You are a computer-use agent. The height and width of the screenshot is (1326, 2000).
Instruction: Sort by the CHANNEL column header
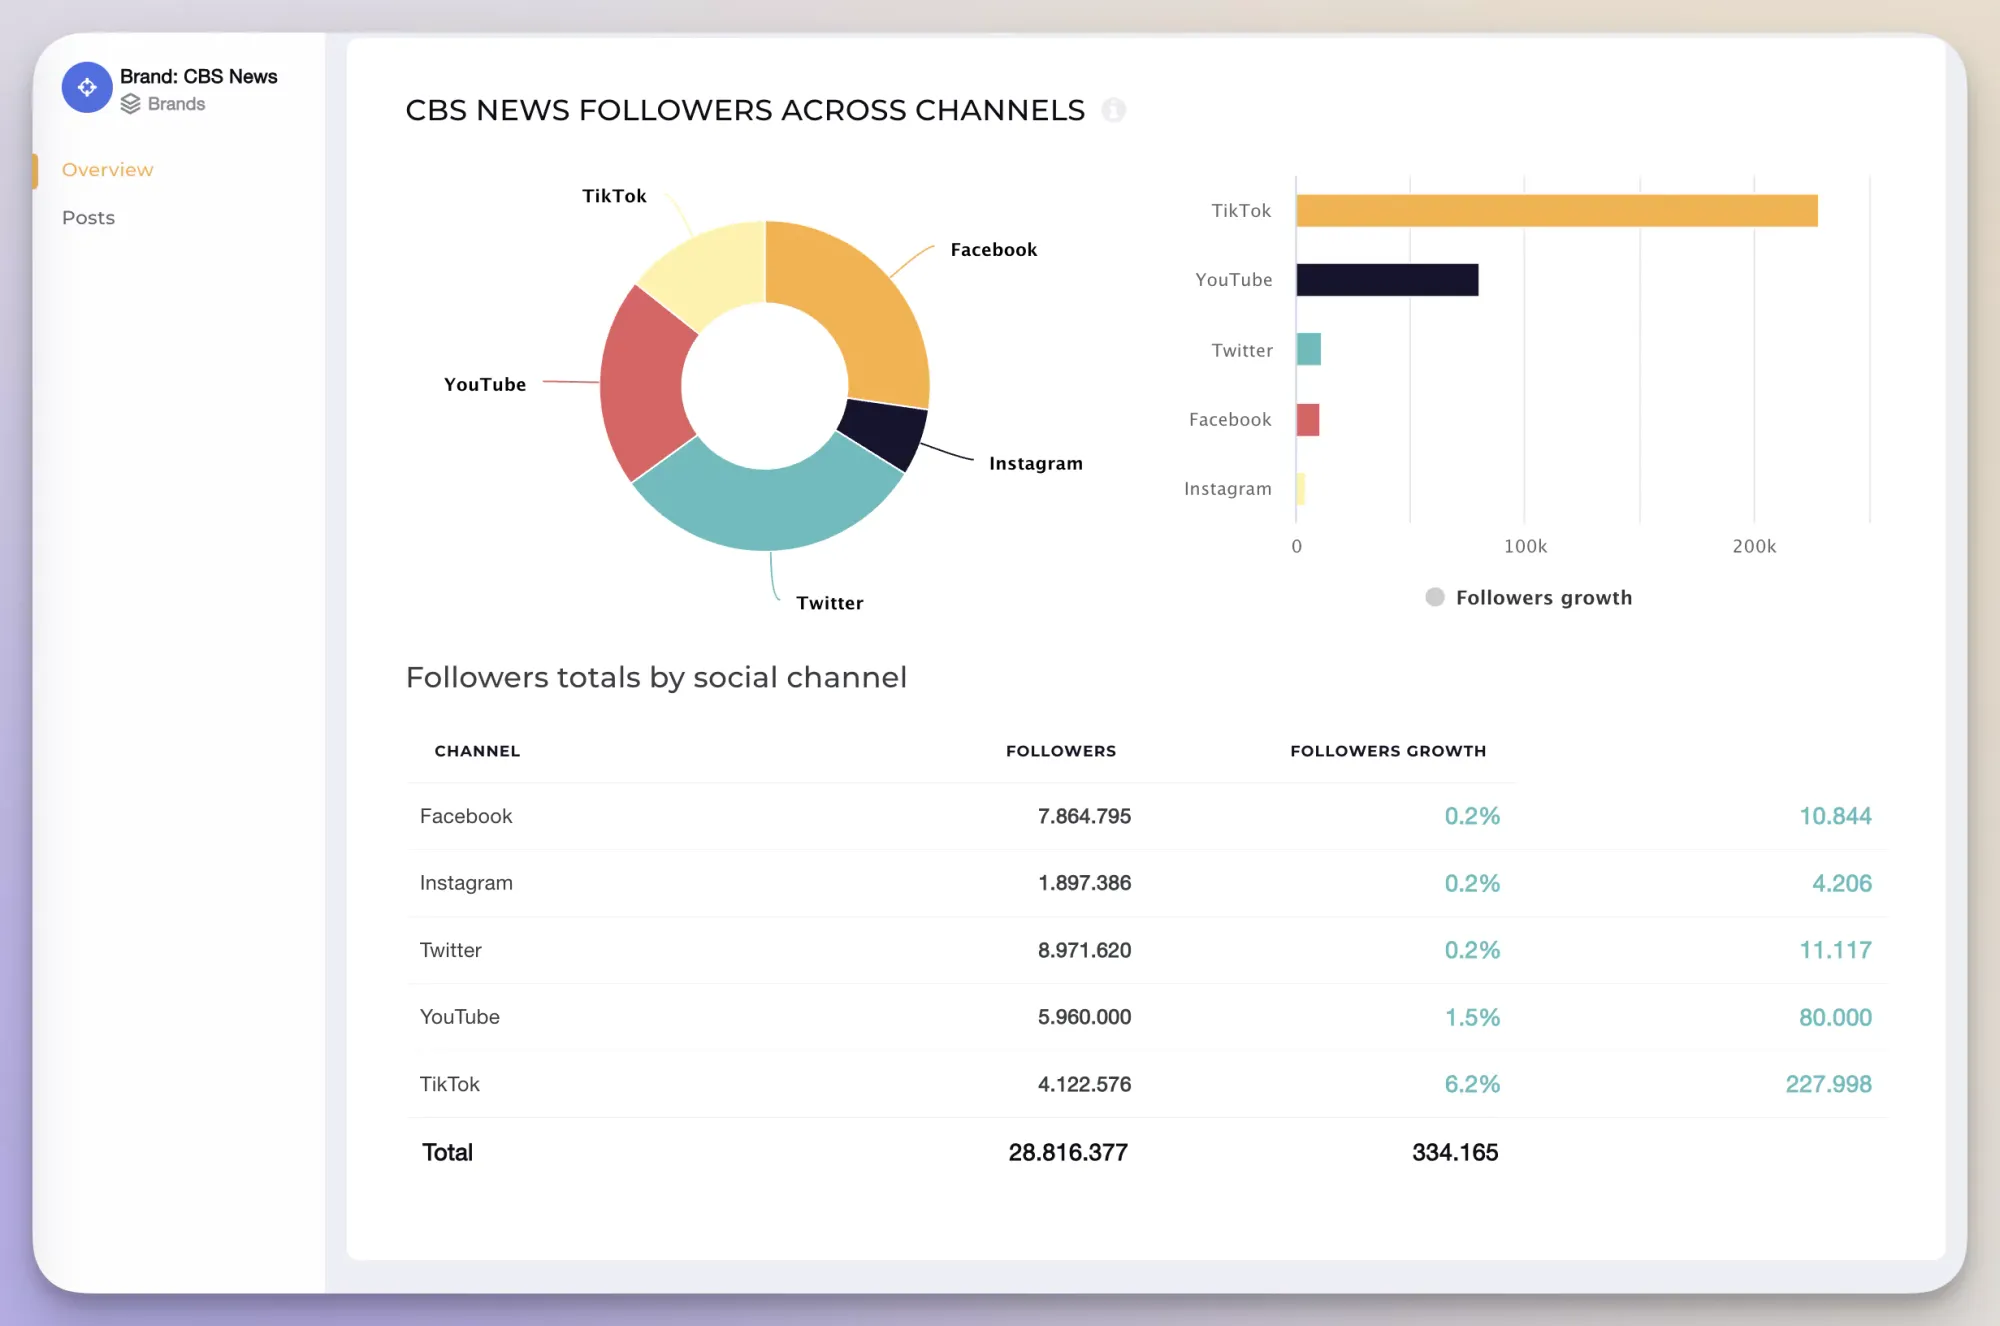coord(477,751)
